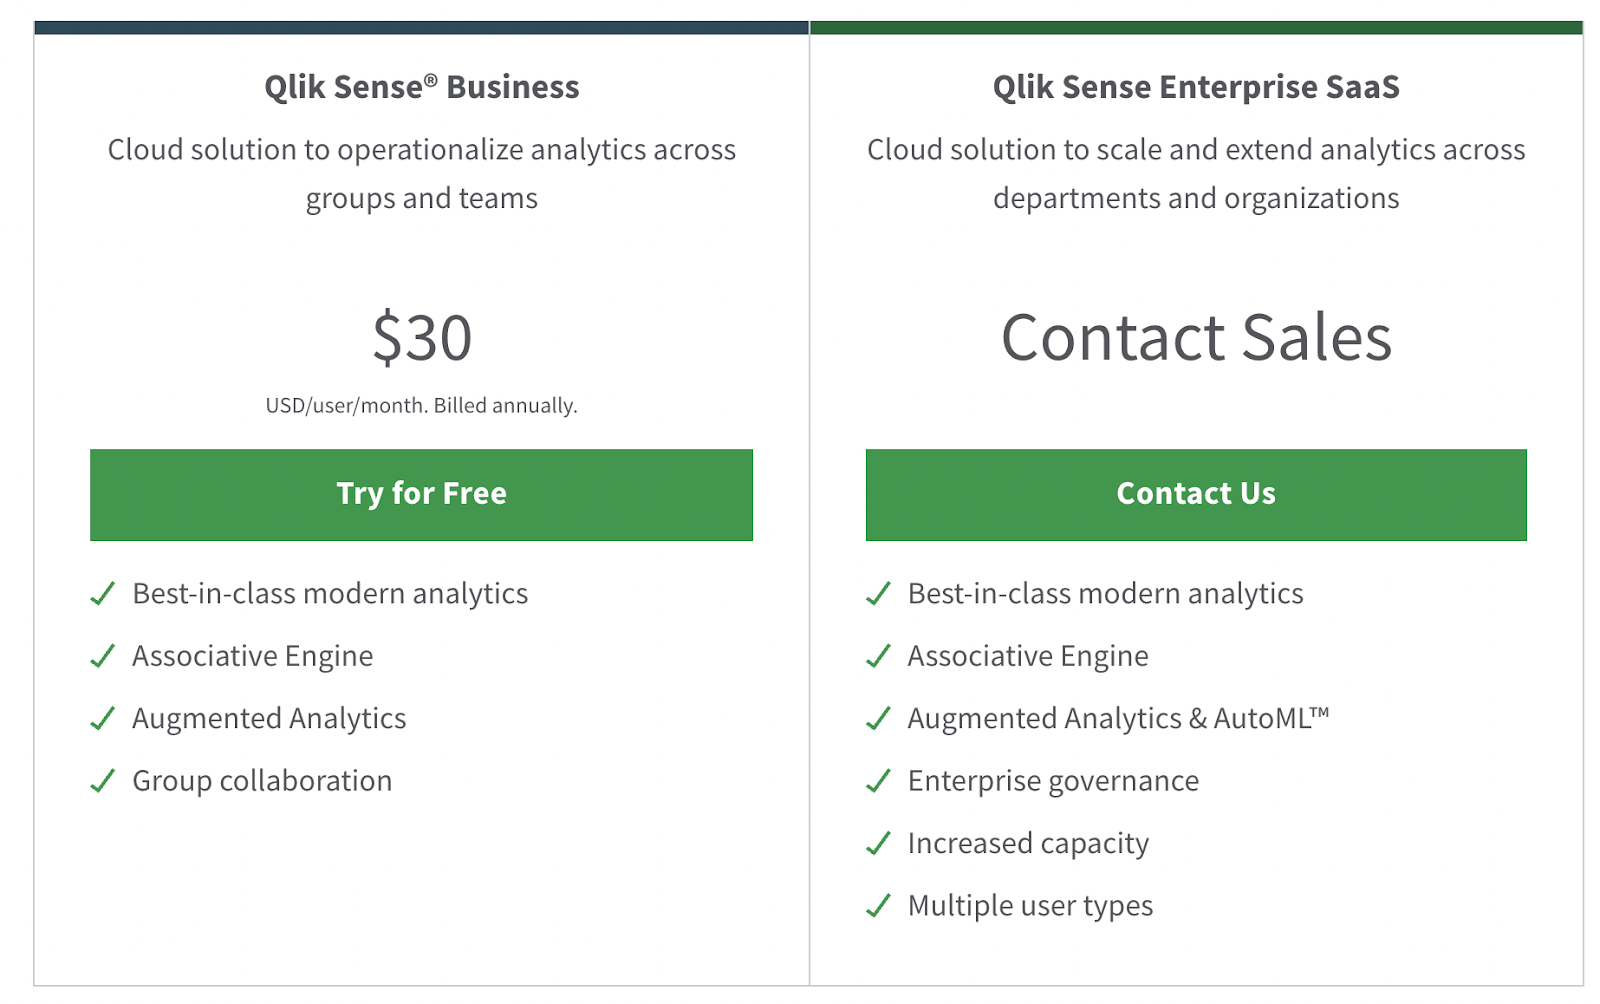Click Business plan's Associative Engine checkmark

(103, 656)
